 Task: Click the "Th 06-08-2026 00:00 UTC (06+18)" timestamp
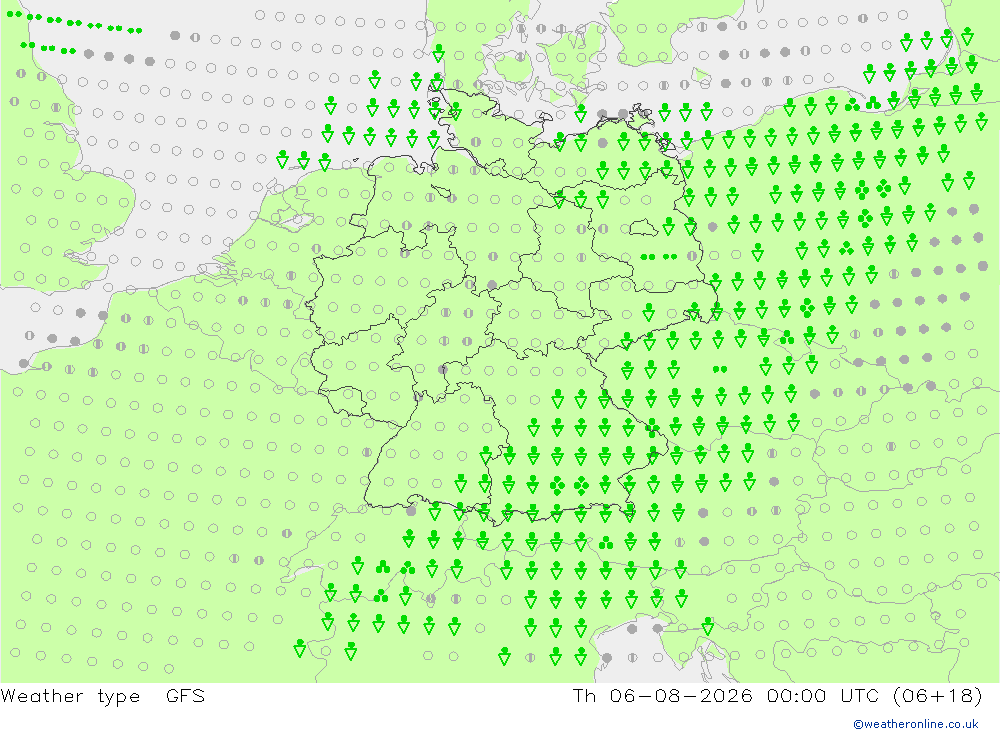point(777,695)
